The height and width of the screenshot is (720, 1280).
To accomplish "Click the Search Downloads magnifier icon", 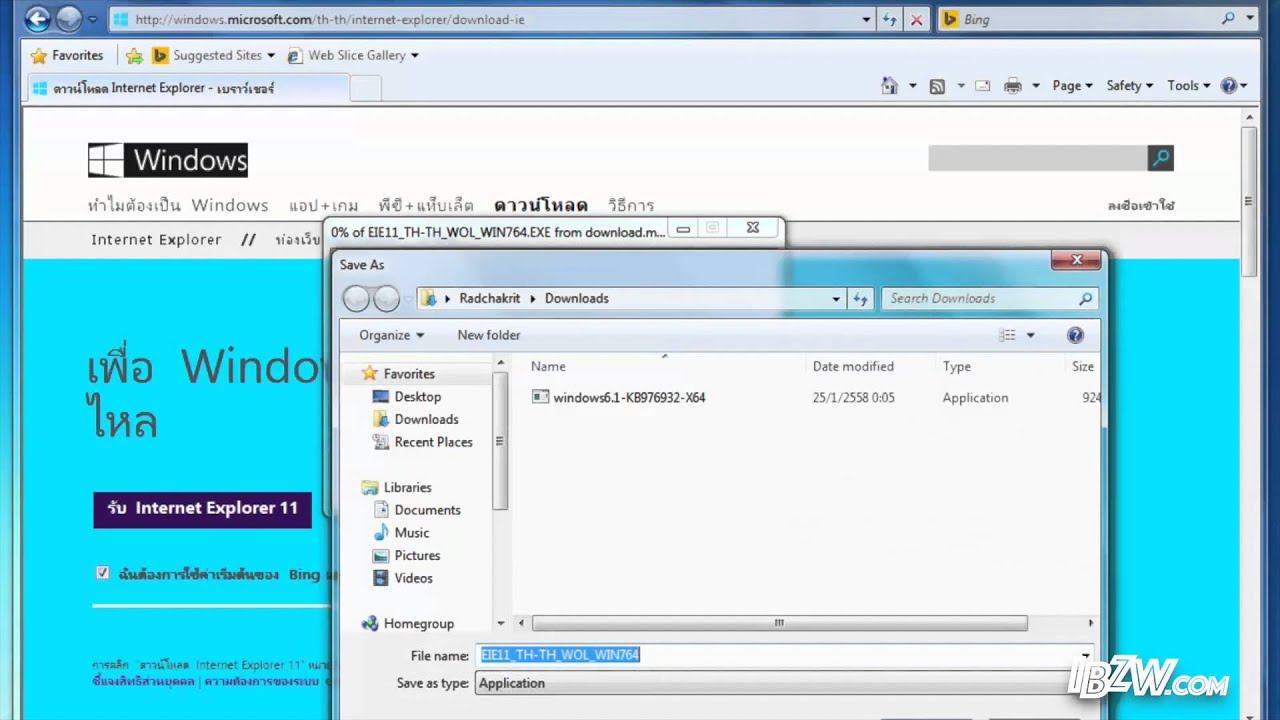I will [x=1085, y=298].
